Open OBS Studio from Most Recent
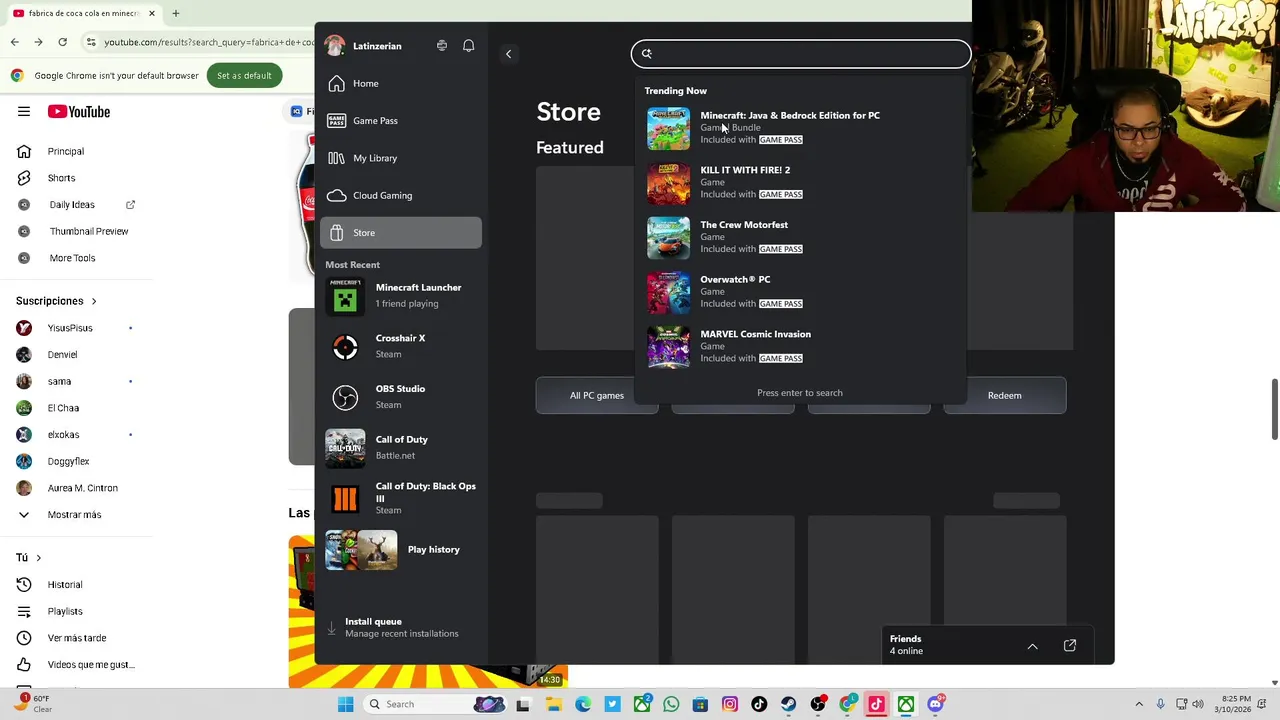This screenshot has width=1280, height=720. [400, 397]
